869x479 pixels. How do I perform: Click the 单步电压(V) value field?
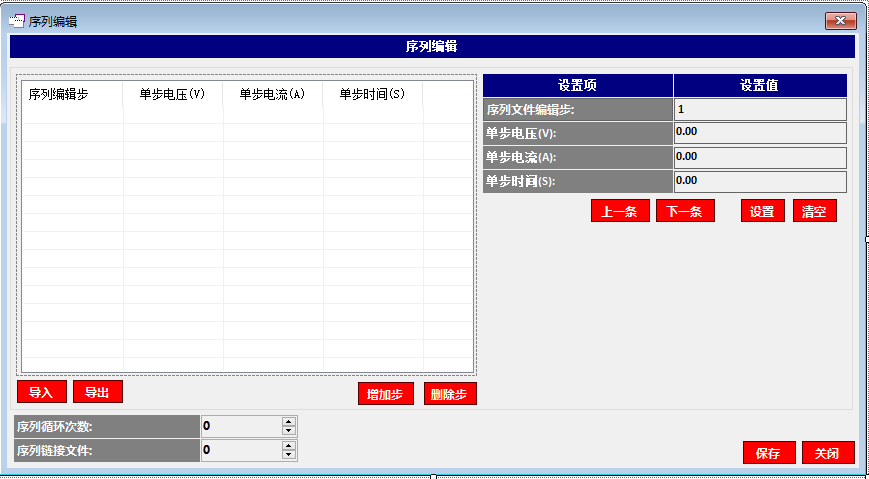[x=760, y=133]
